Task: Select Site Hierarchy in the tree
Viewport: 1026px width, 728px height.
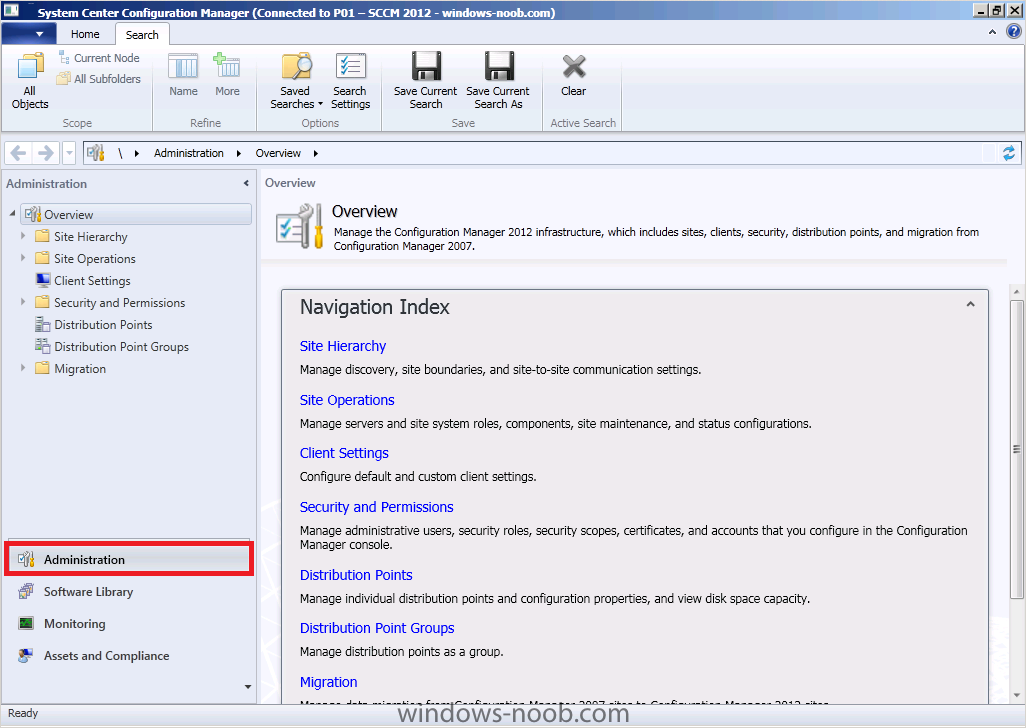Action: [x=90, y=237]
